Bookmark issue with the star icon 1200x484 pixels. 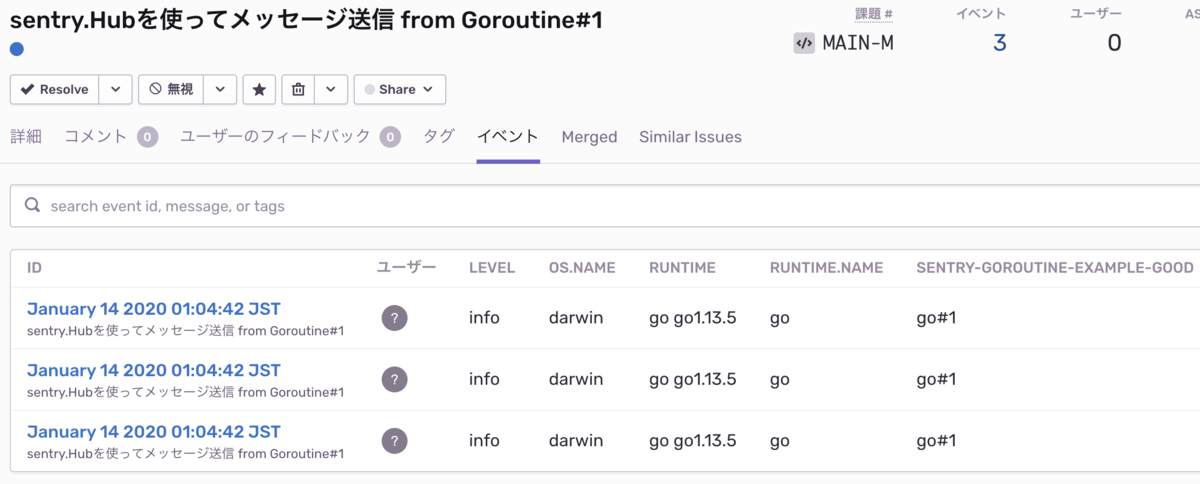point(259,89)
